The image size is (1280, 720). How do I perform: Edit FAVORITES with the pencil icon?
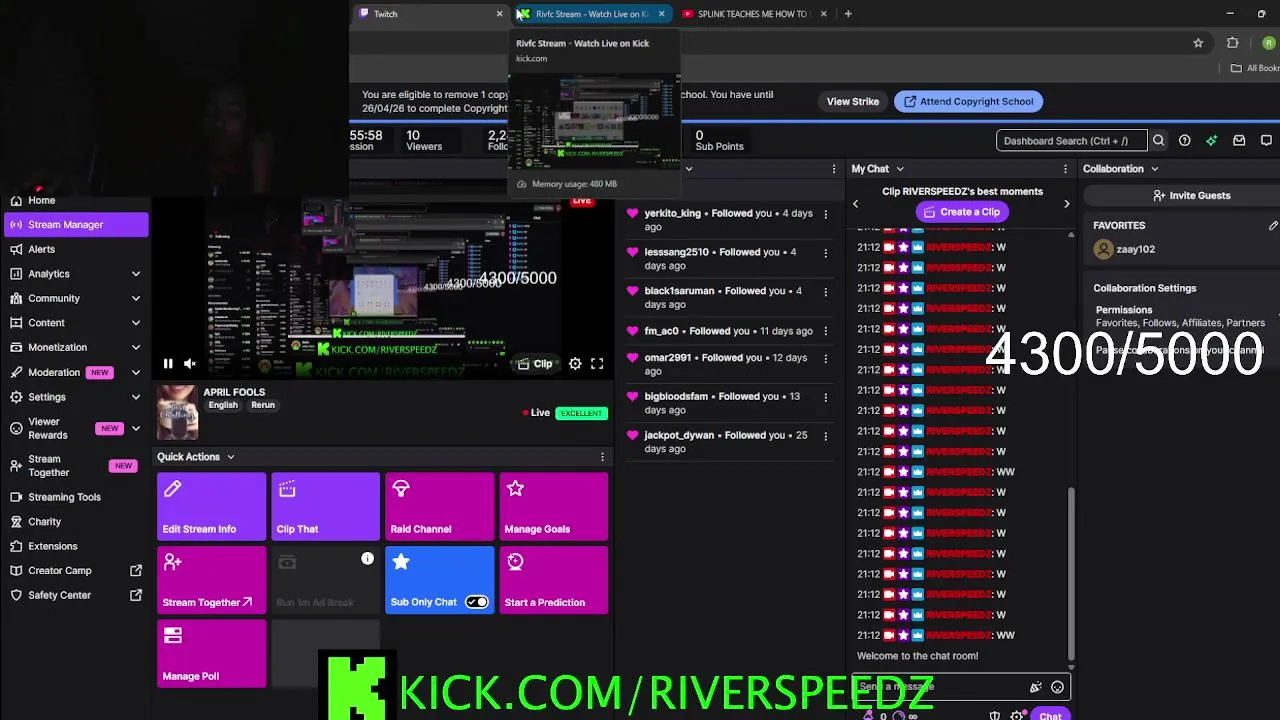pyautogui.click(x=1273, y=226)
